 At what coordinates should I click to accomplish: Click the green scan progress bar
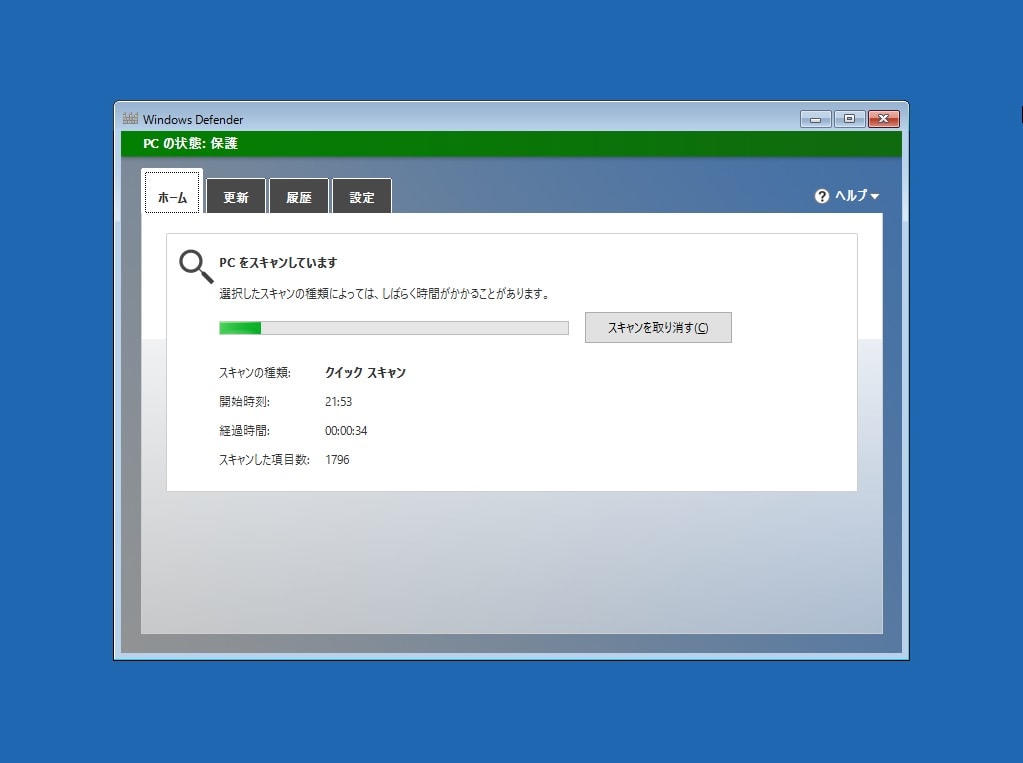coord(393,328)
